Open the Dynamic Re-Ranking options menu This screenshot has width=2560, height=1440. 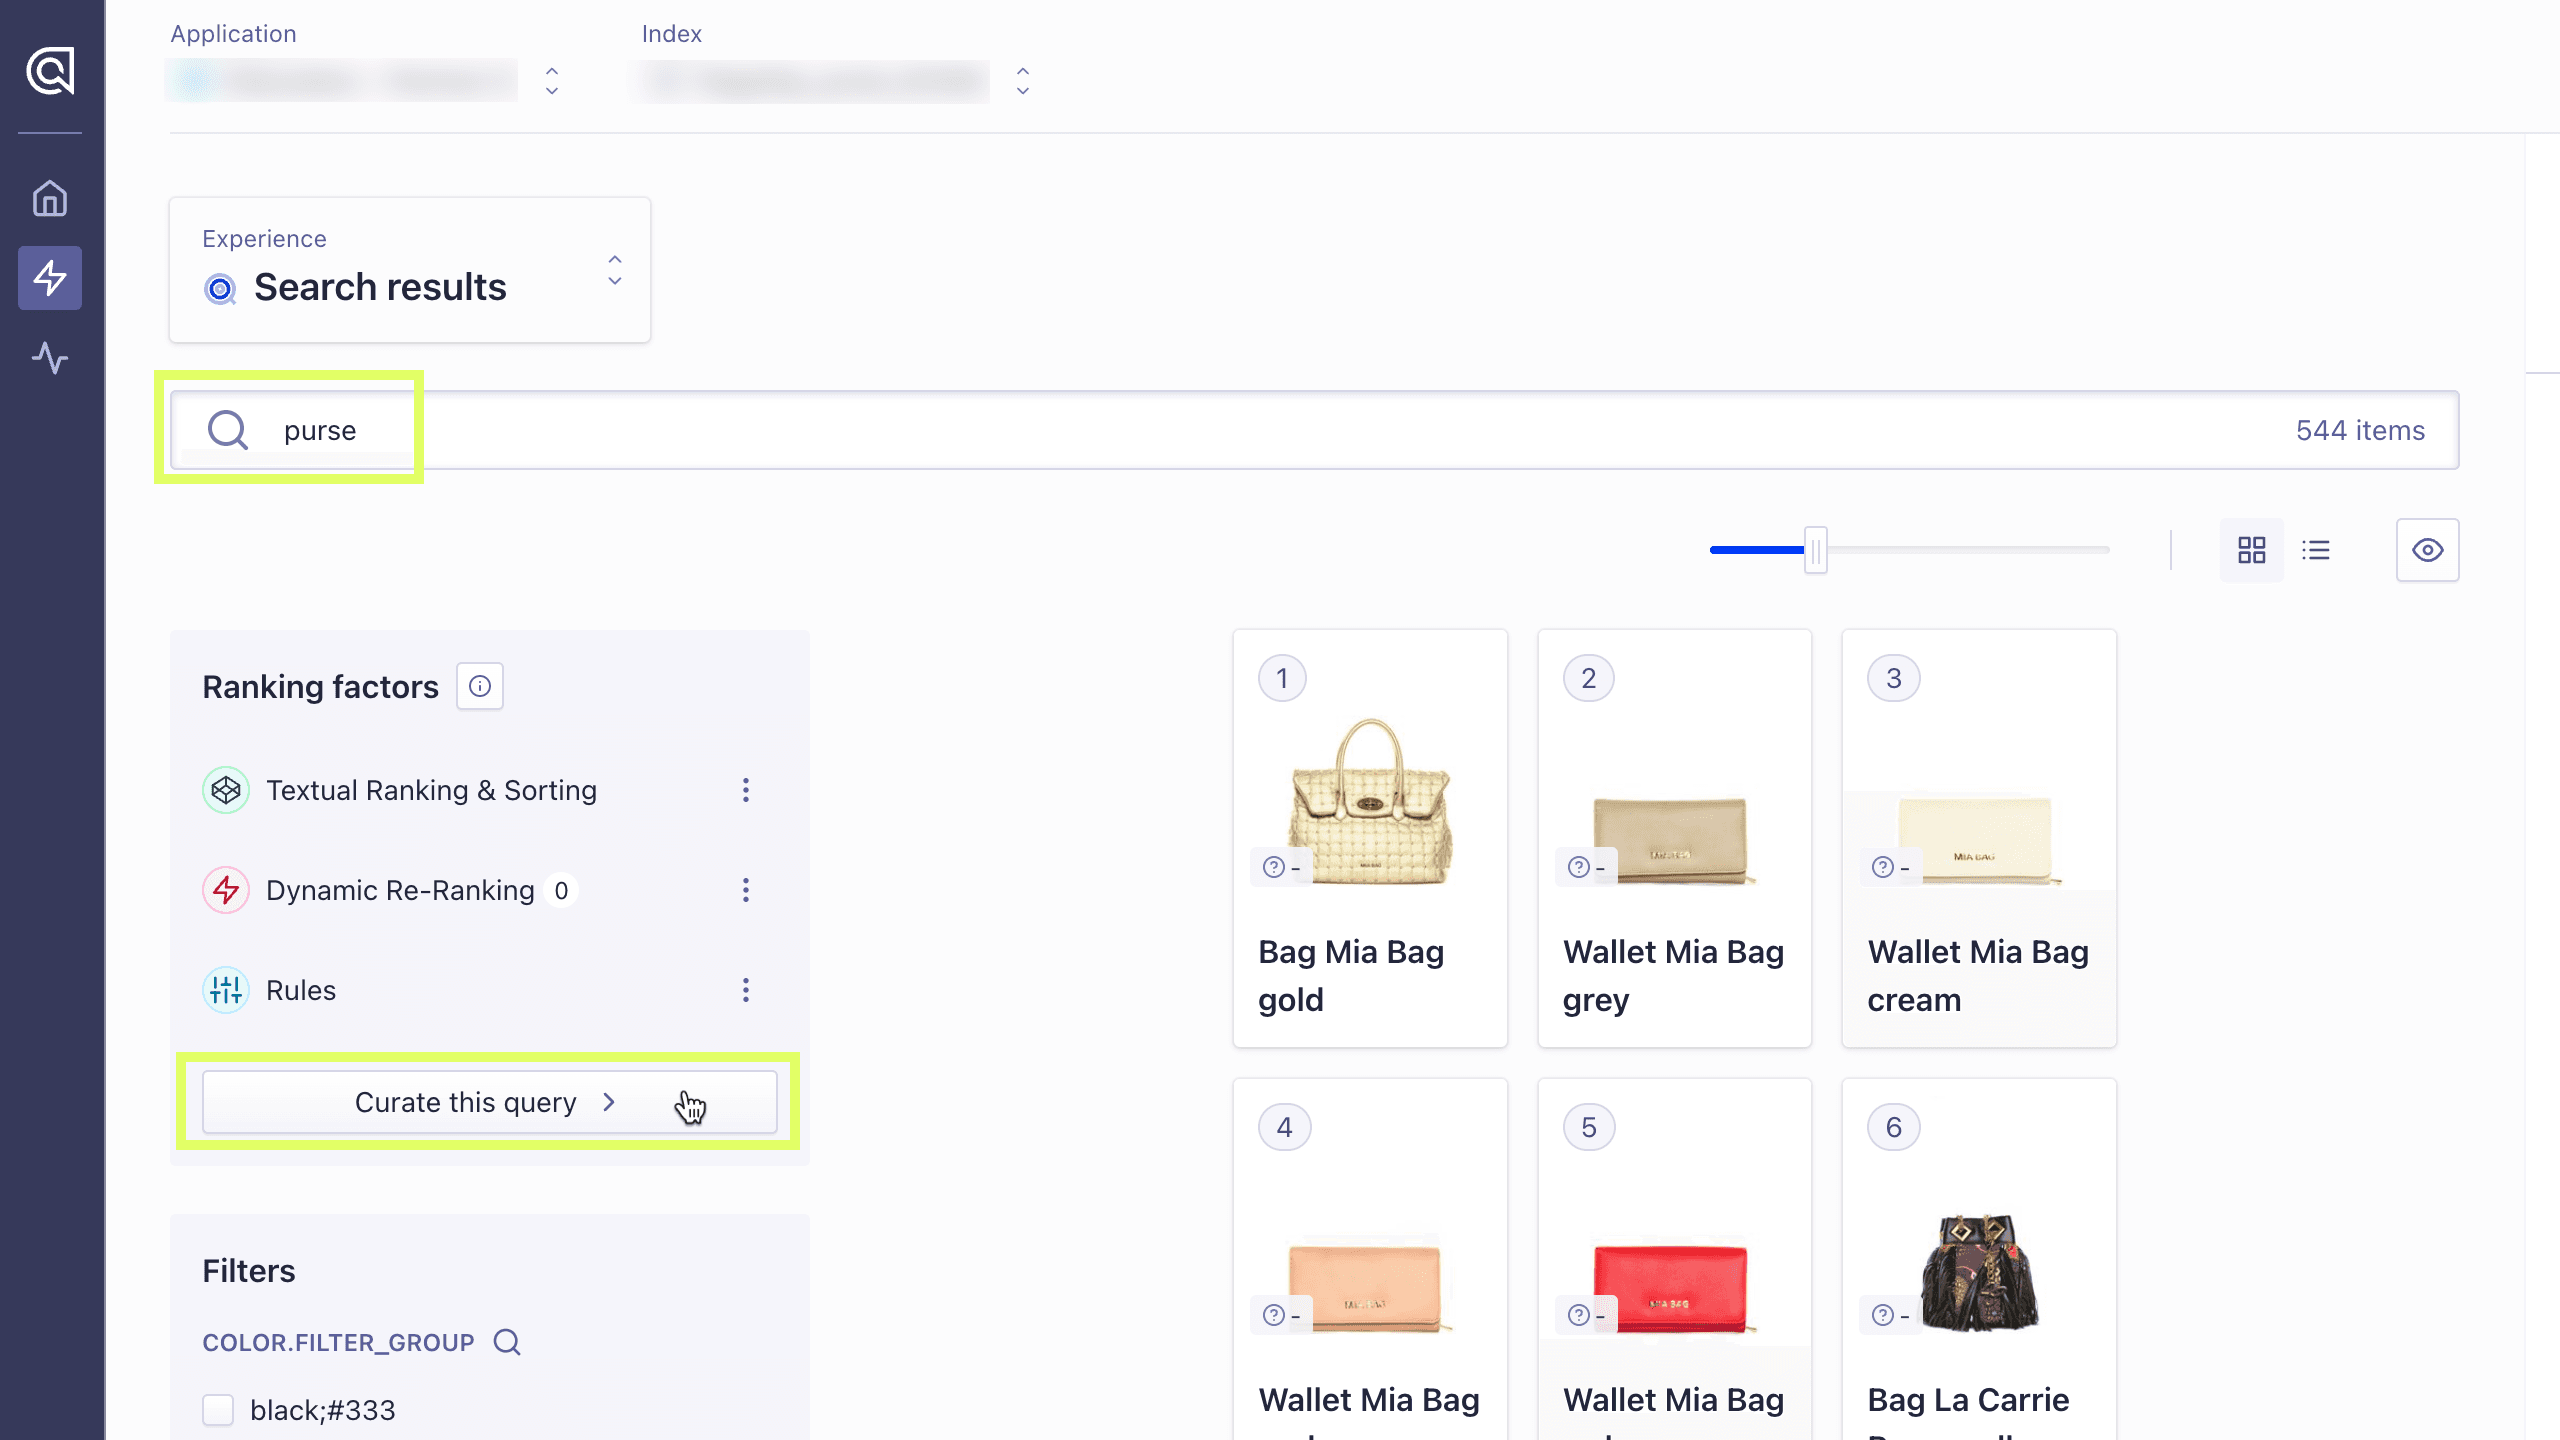pyautogui.click(x=746, y=890)
